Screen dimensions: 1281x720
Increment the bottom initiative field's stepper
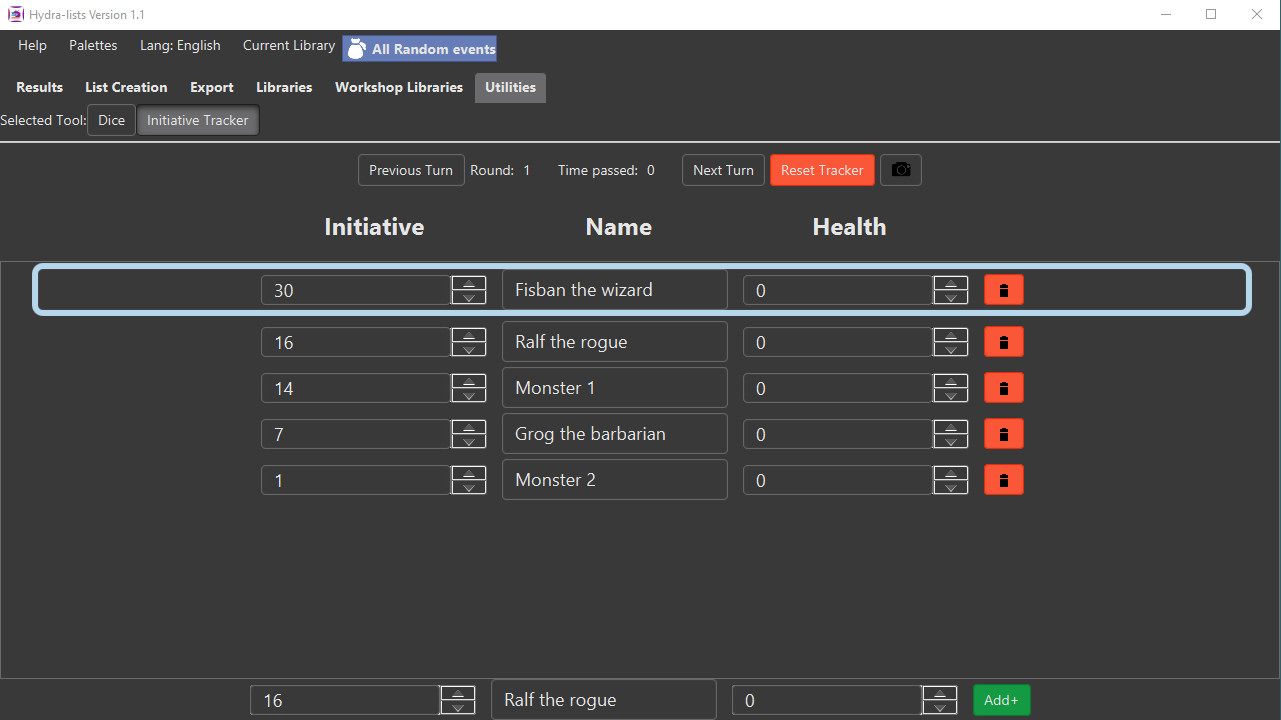[x=458, y=694]
